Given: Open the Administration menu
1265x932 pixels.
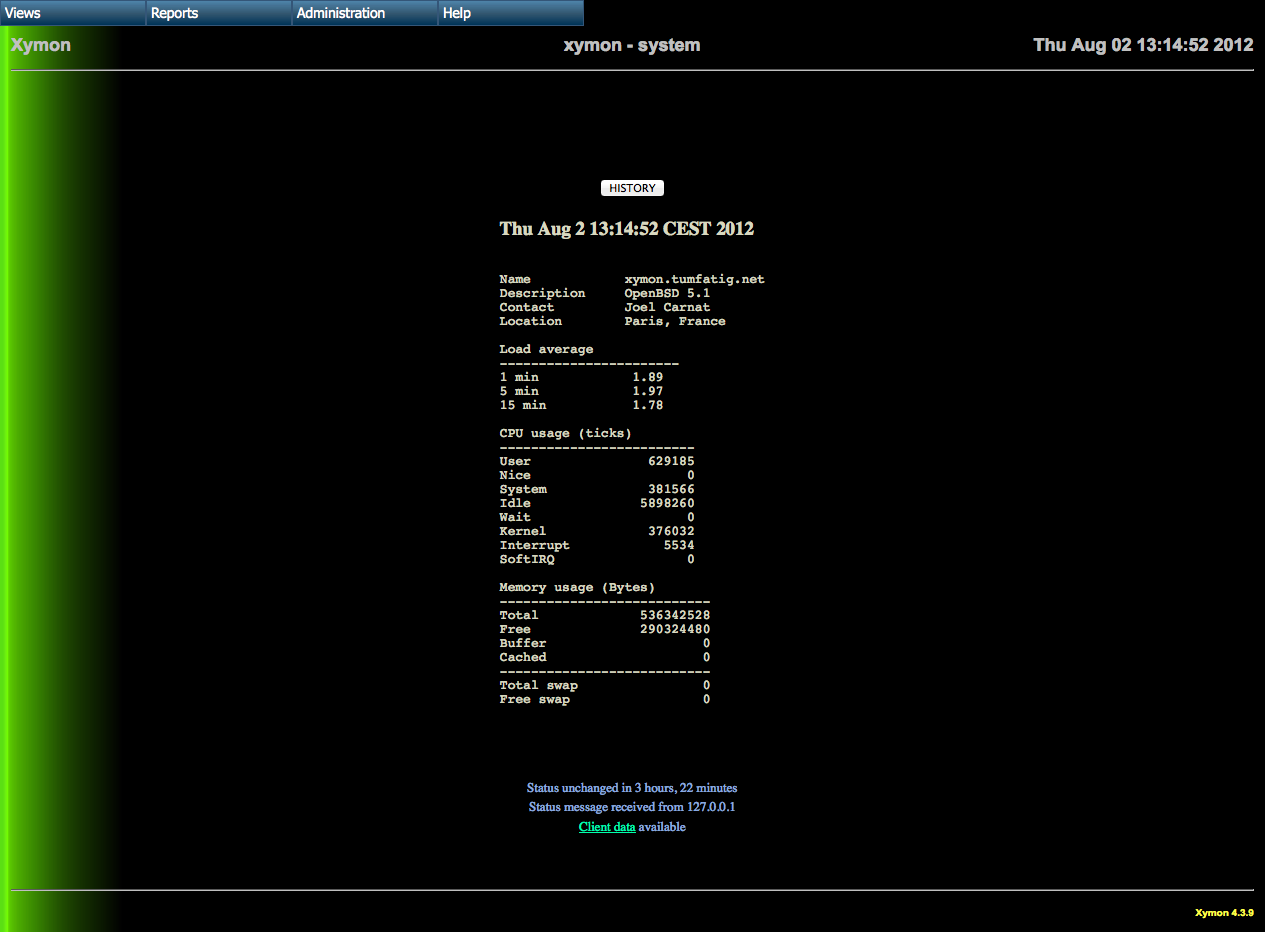Looking at the screenshot, I should pyautogui.click(x=365, y=13).
